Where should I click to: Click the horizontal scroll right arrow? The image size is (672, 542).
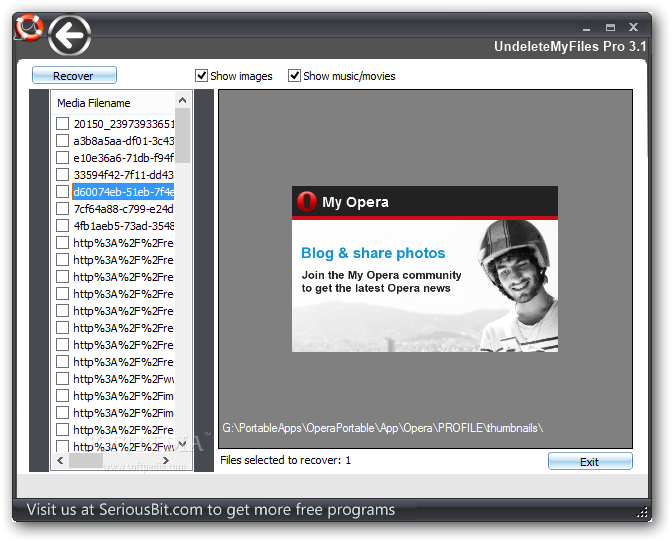pos(166,460)
